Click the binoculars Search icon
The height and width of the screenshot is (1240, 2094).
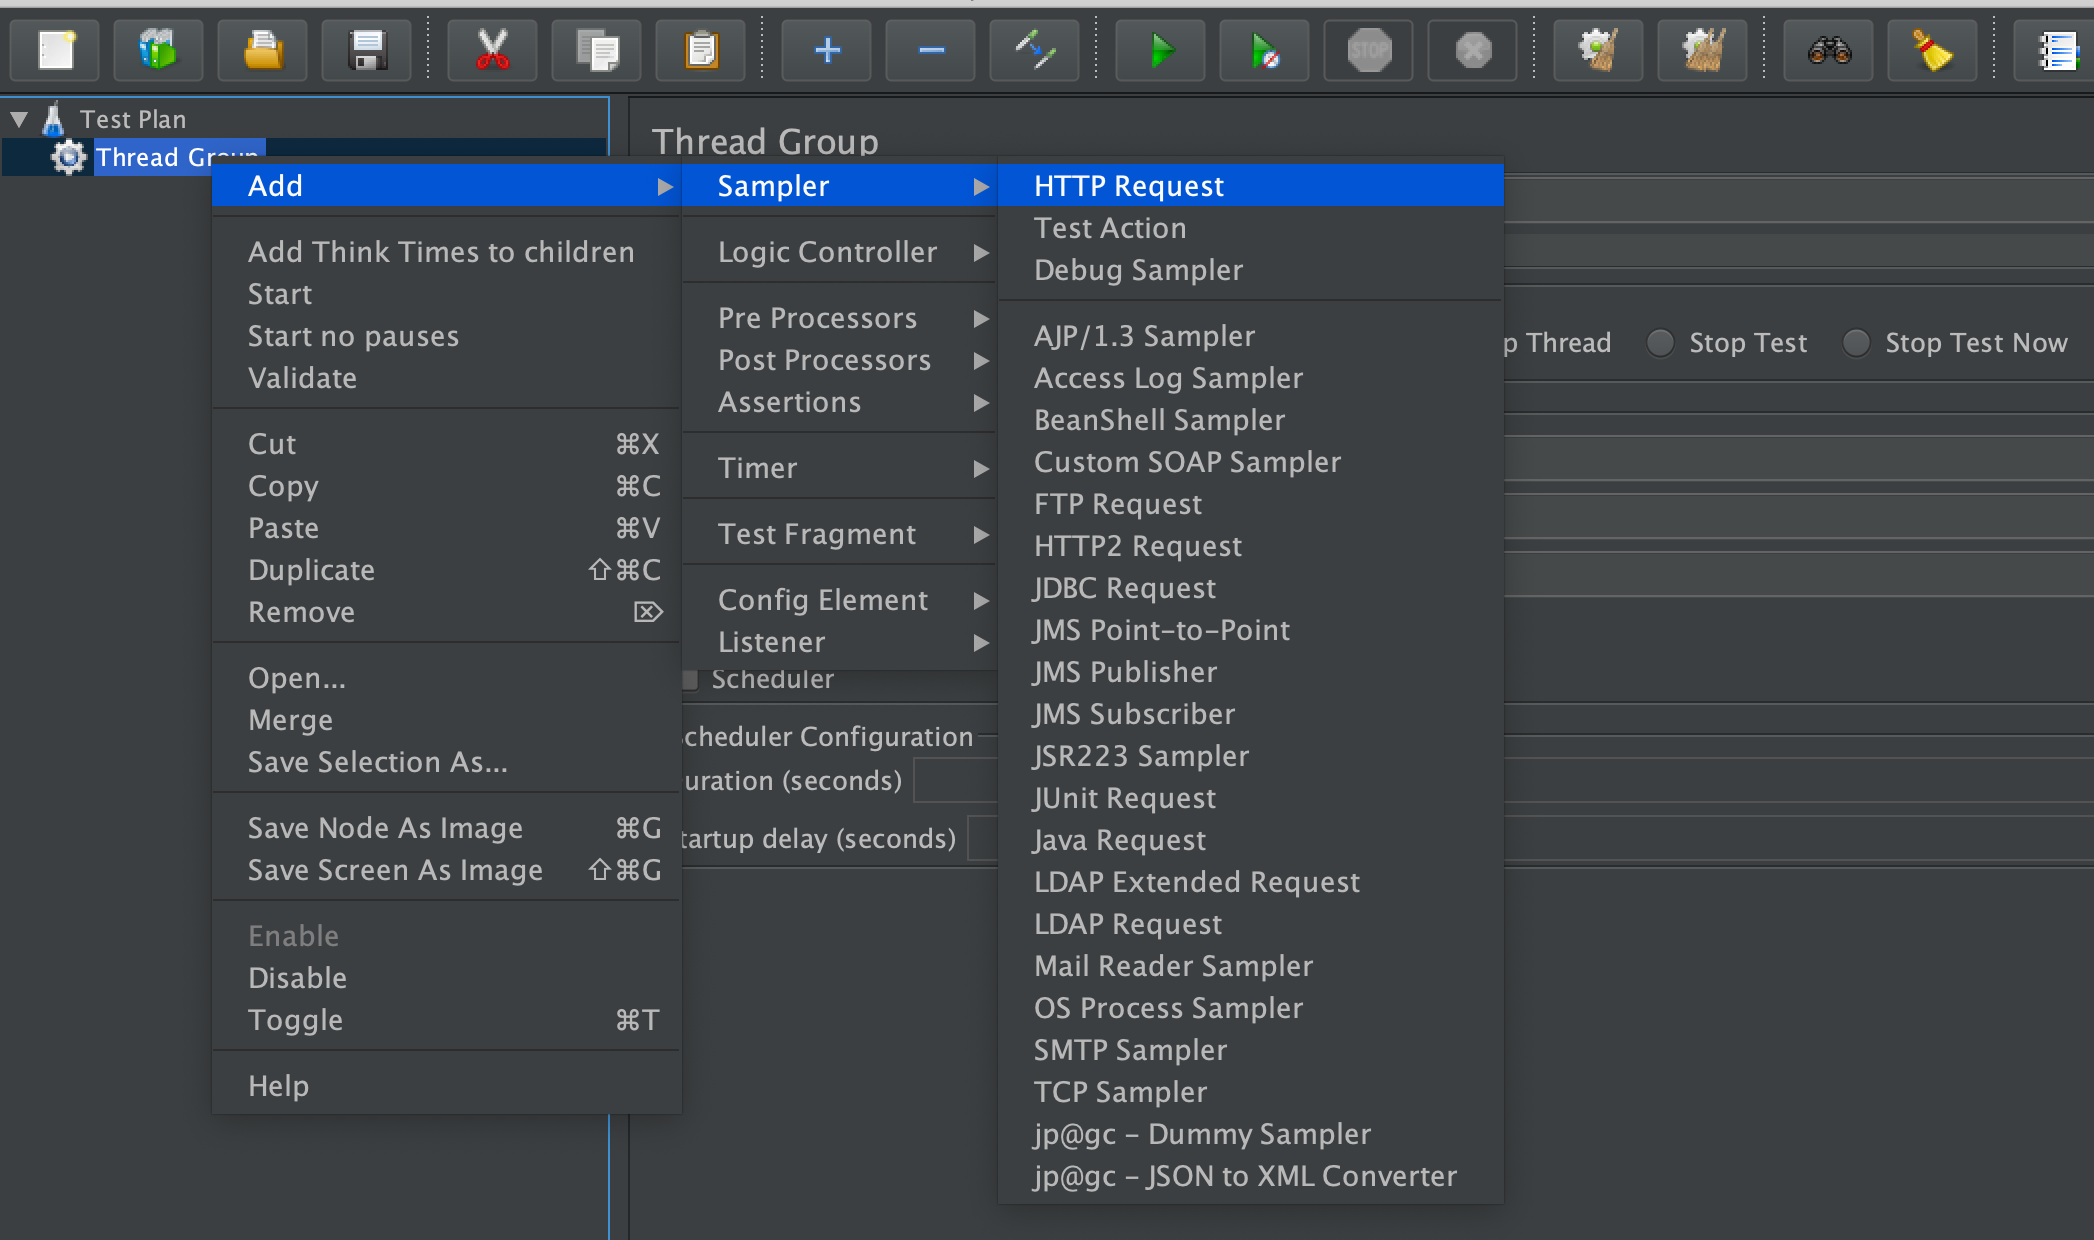click(x=1829, y=50)
